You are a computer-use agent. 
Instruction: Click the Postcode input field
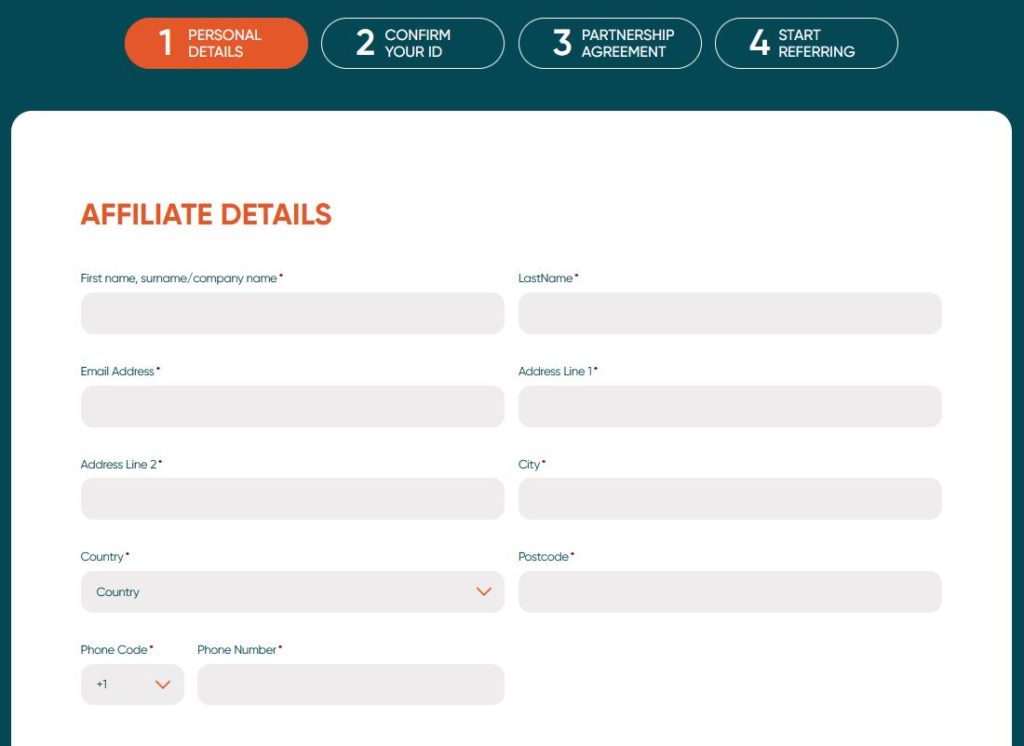pos(730,592)
